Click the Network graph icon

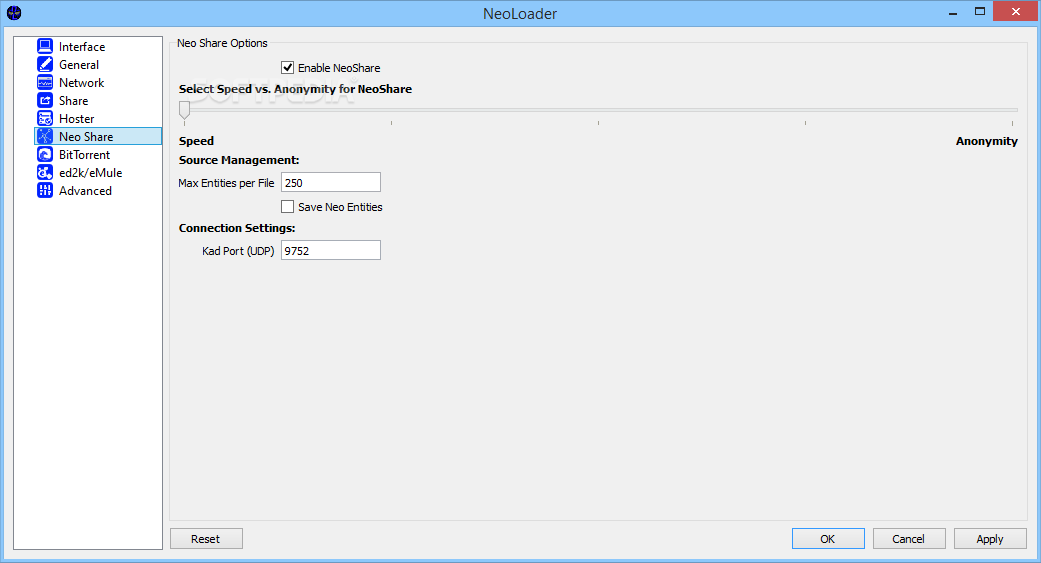[x=44, y=82]
